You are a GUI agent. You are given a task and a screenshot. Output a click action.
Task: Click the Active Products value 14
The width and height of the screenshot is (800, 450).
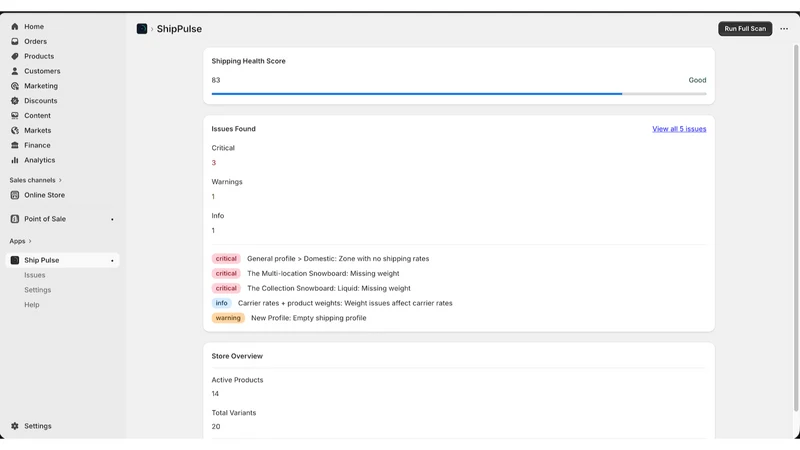[215, 394]
